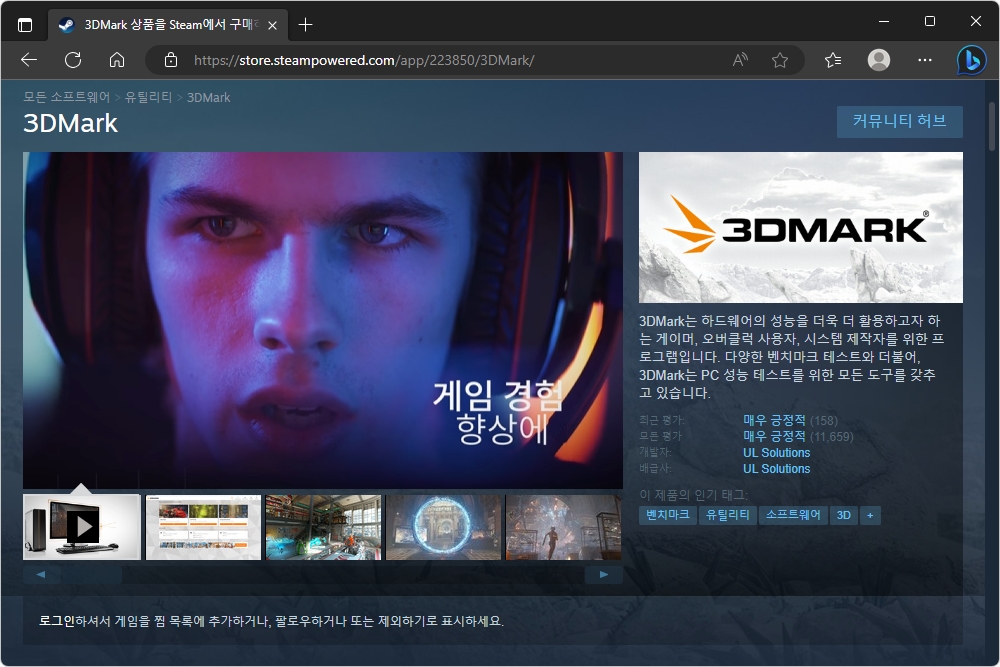
Task: Open the tab actions menu icon
Action: click(25, 25)
